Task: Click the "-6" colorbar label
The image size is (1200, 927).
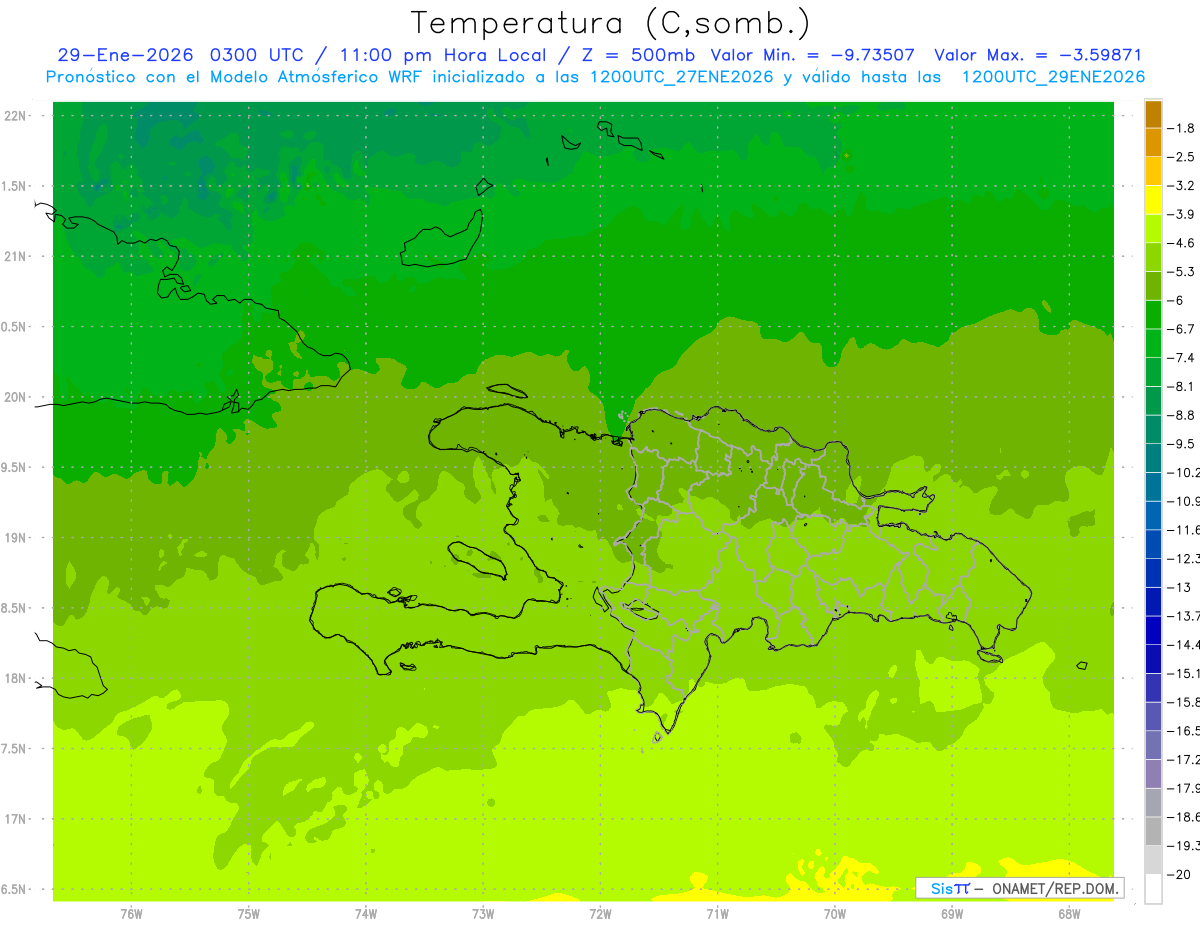Action: click(x=1176, y=300)
